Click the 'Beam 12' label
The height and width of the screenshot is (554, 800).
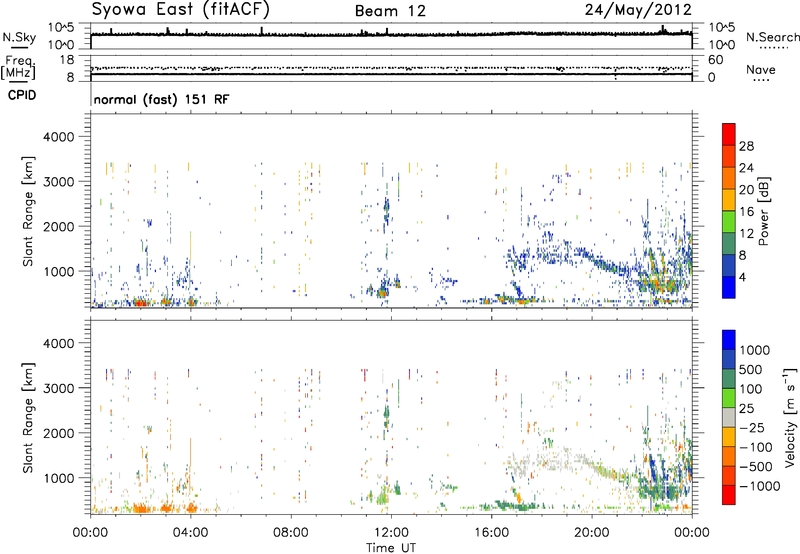(x=390, y=11)
